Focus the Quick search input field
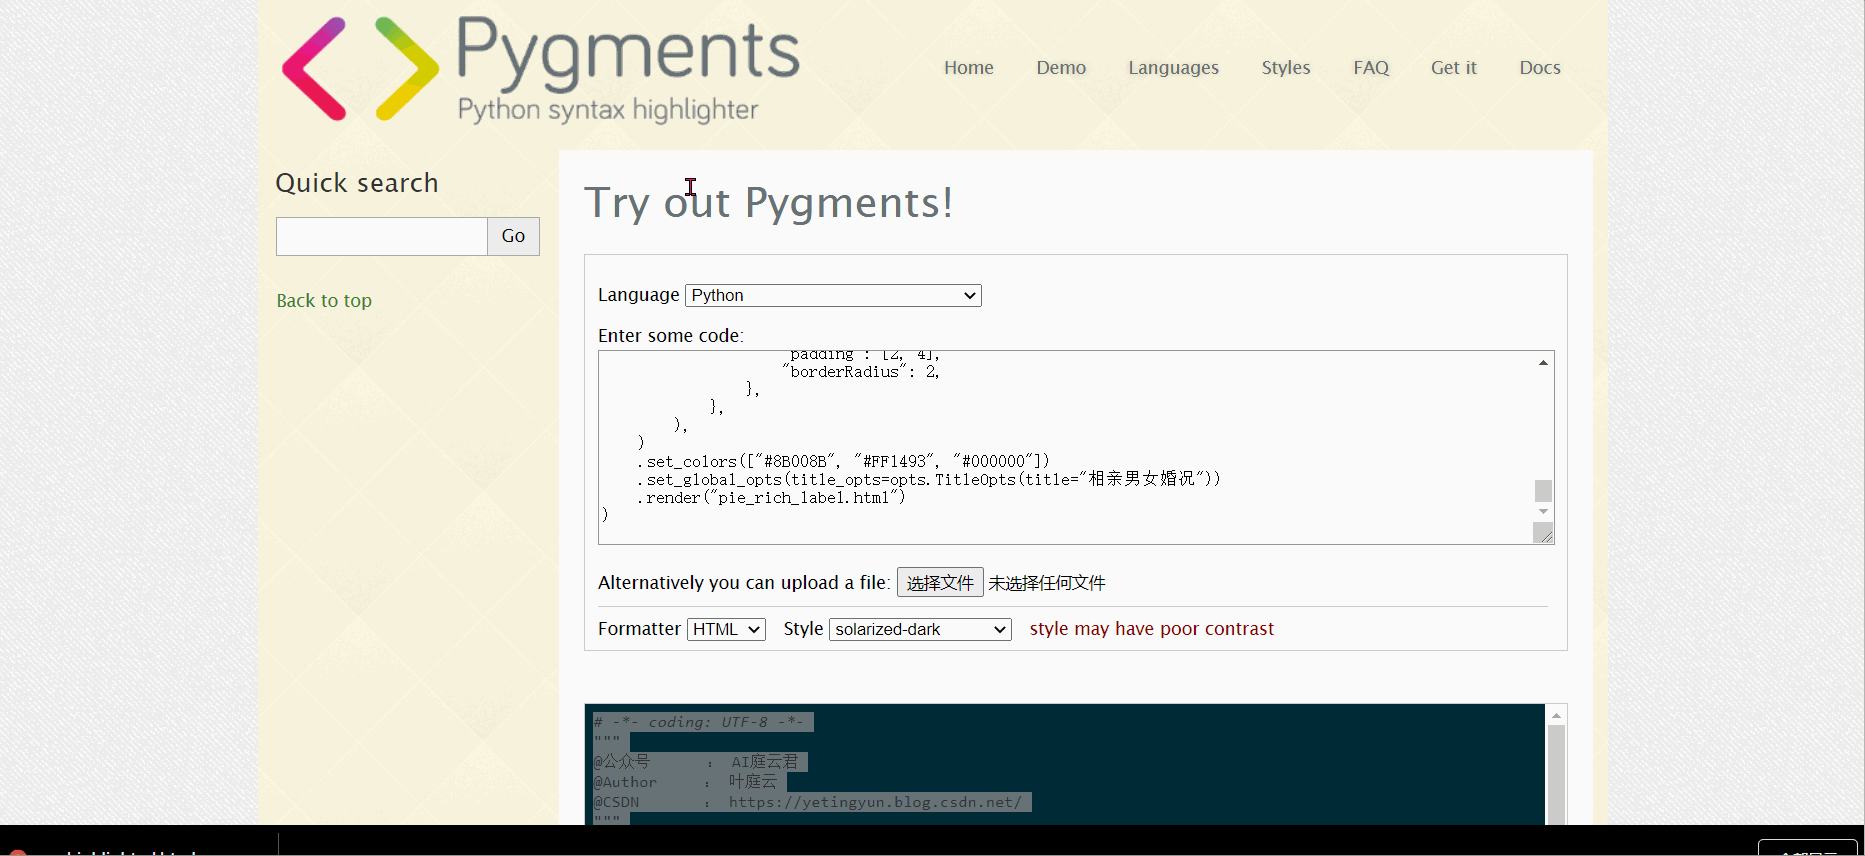The image size is (1865, 856). point(382,236)
